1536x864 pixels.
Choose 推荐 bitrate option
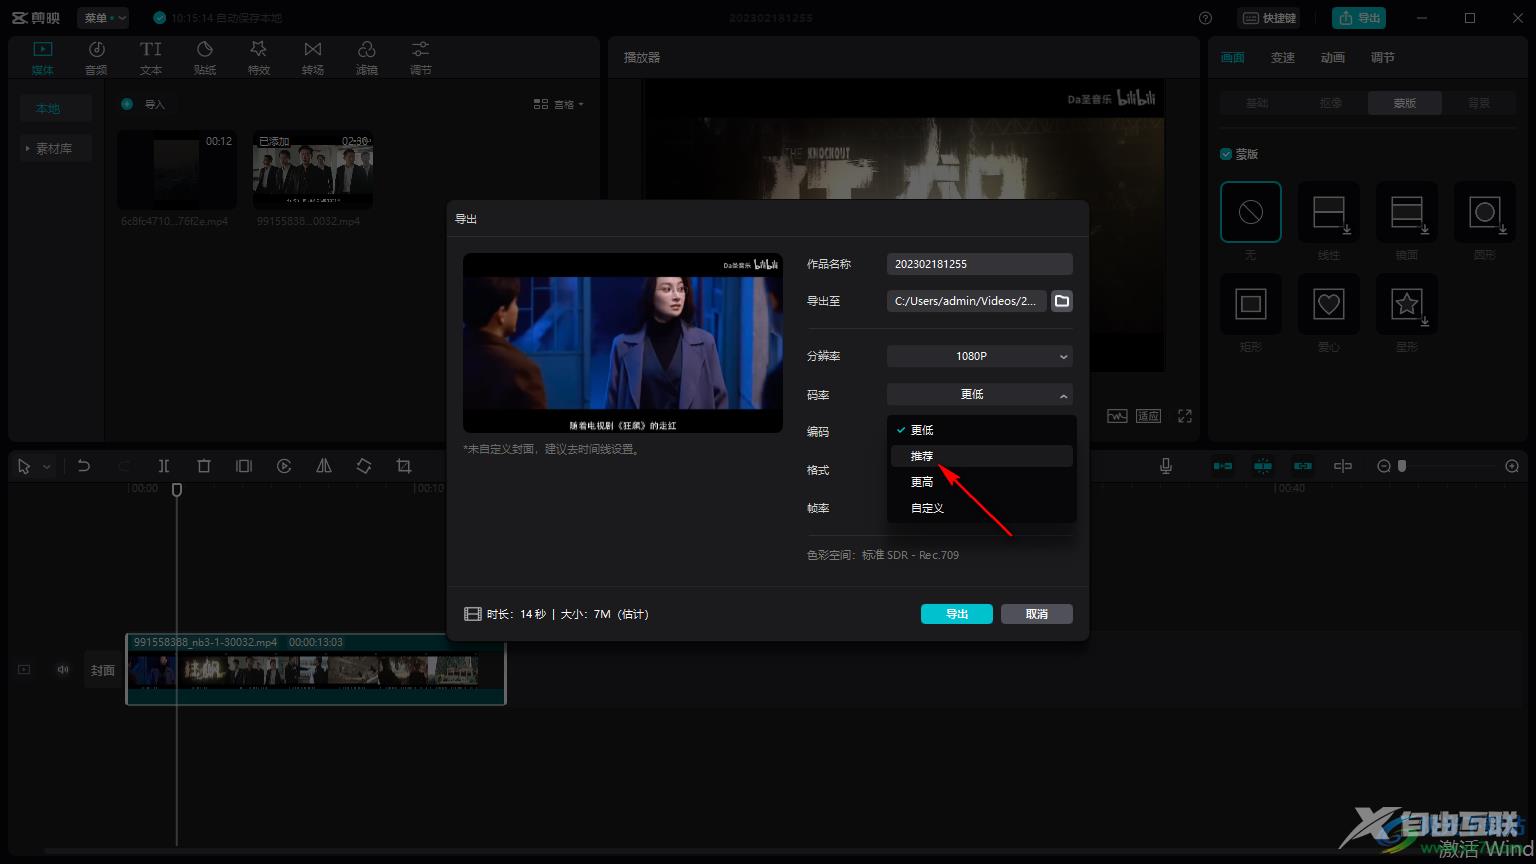(982, 456)
